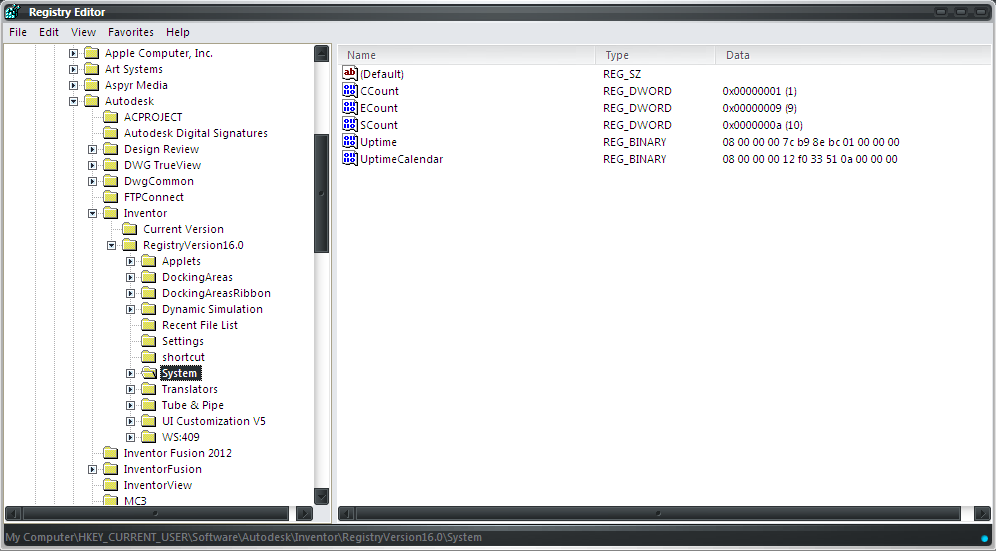Select the Recent File List folder icon
This screenshot has height=551, width=996.
[x=149, y=325]
